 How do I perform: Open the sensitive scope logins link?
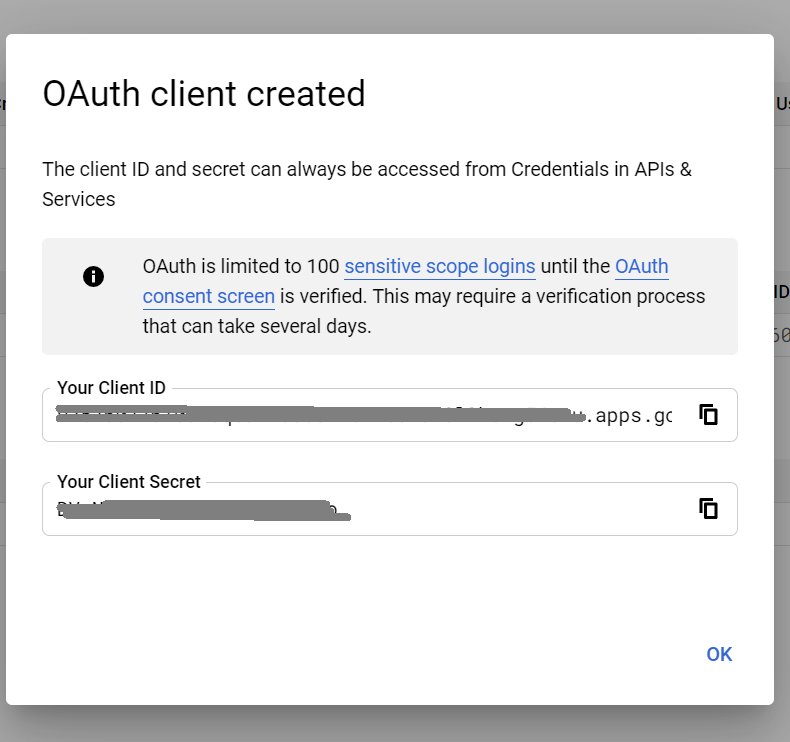(x=440, y=267)
